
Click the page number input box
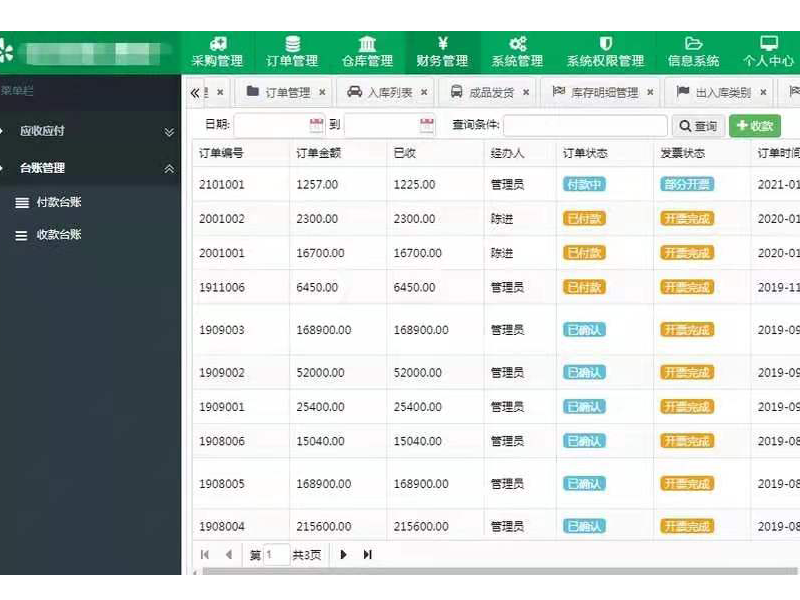click(277, 555)
